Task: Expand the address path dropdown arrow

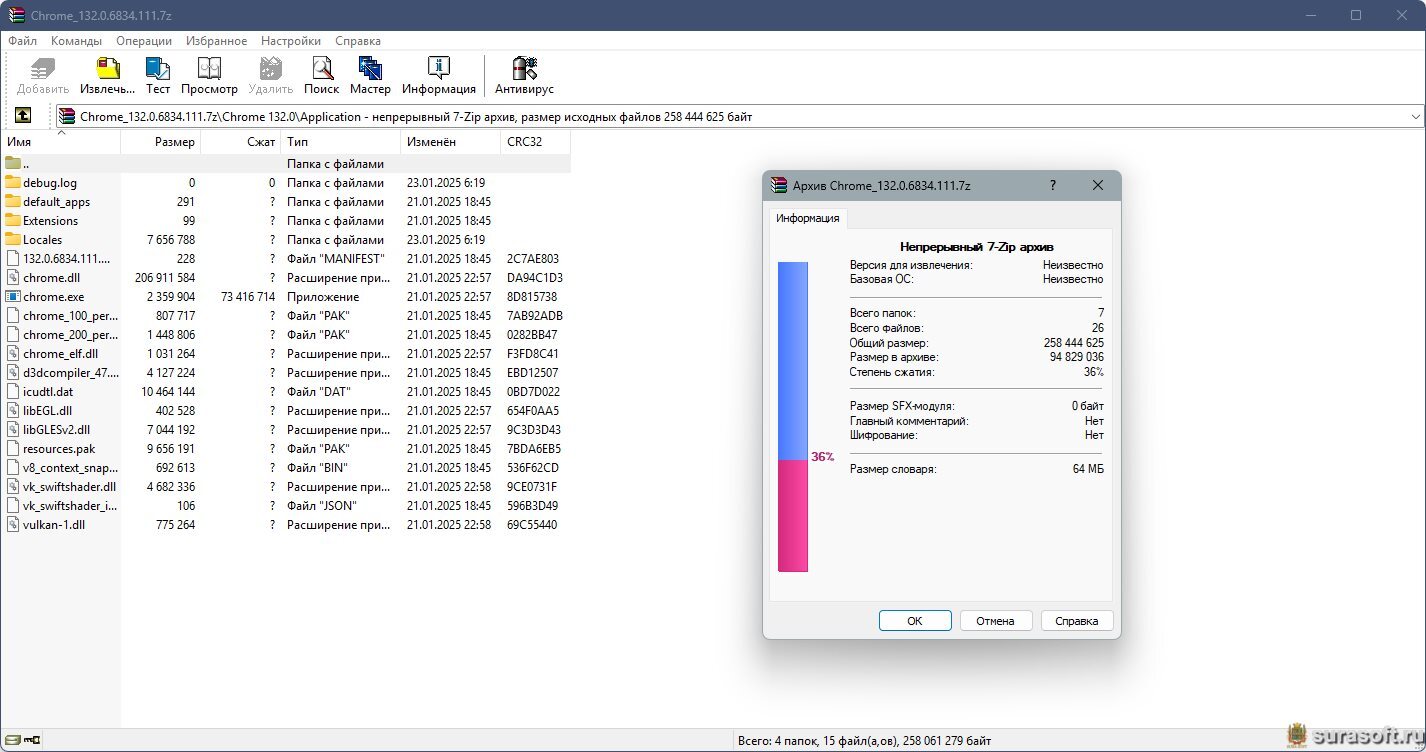Action: click(x=1415, y=117)
